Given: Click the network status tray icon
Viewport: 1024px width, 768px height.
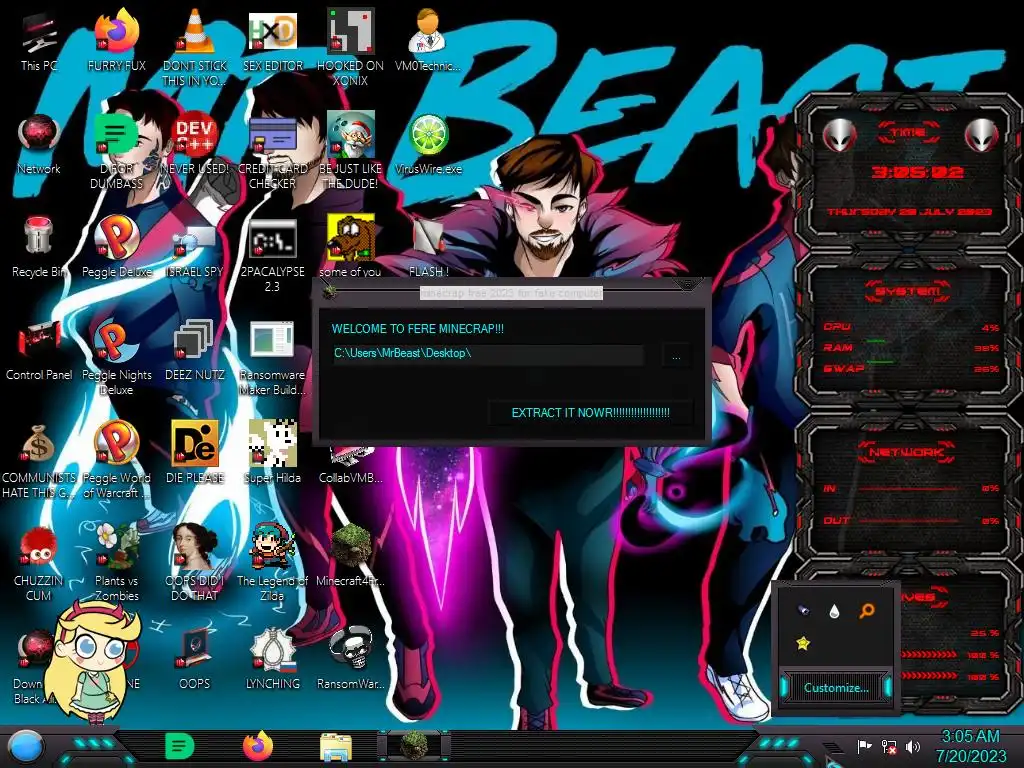Looking at the screenshot, I should coord(889,746).
